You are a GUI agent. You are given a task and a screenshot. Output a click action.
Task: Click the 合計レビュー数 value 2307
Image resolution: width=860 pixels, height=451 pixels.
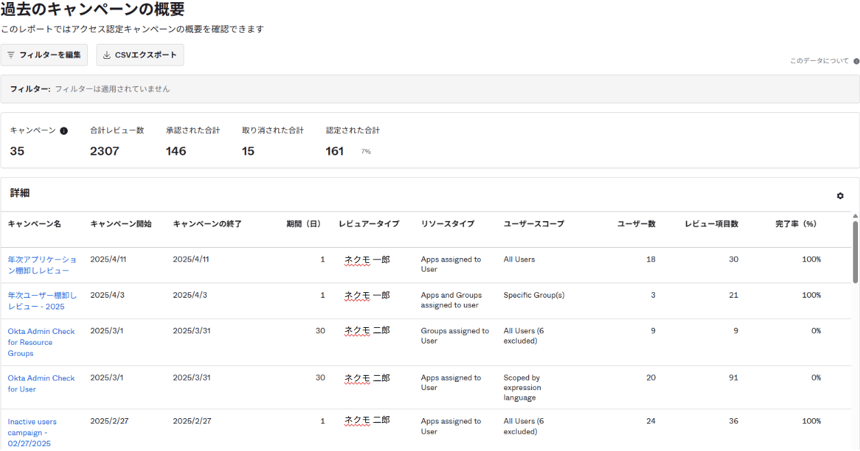(x=105, y=151)
